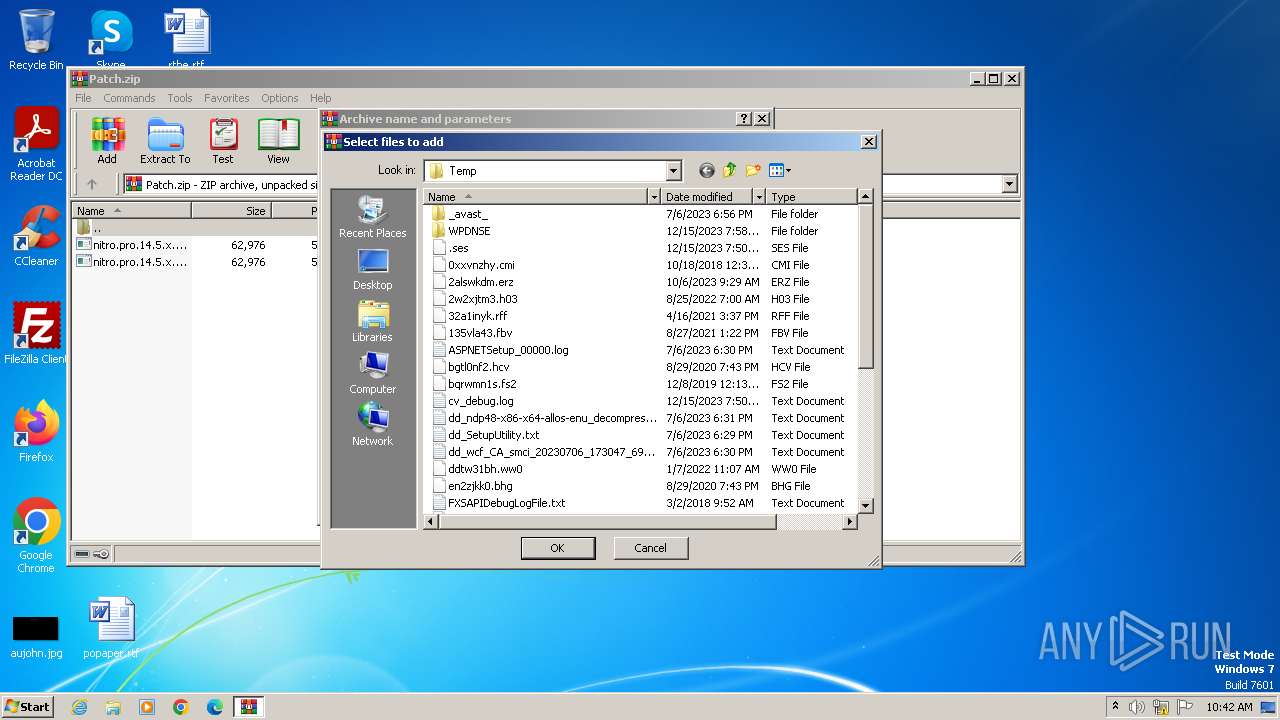Viewport: 1280px width, 720px height.
Task: Open popaper.rtf desktop file
Action: [x=110, y=628]
